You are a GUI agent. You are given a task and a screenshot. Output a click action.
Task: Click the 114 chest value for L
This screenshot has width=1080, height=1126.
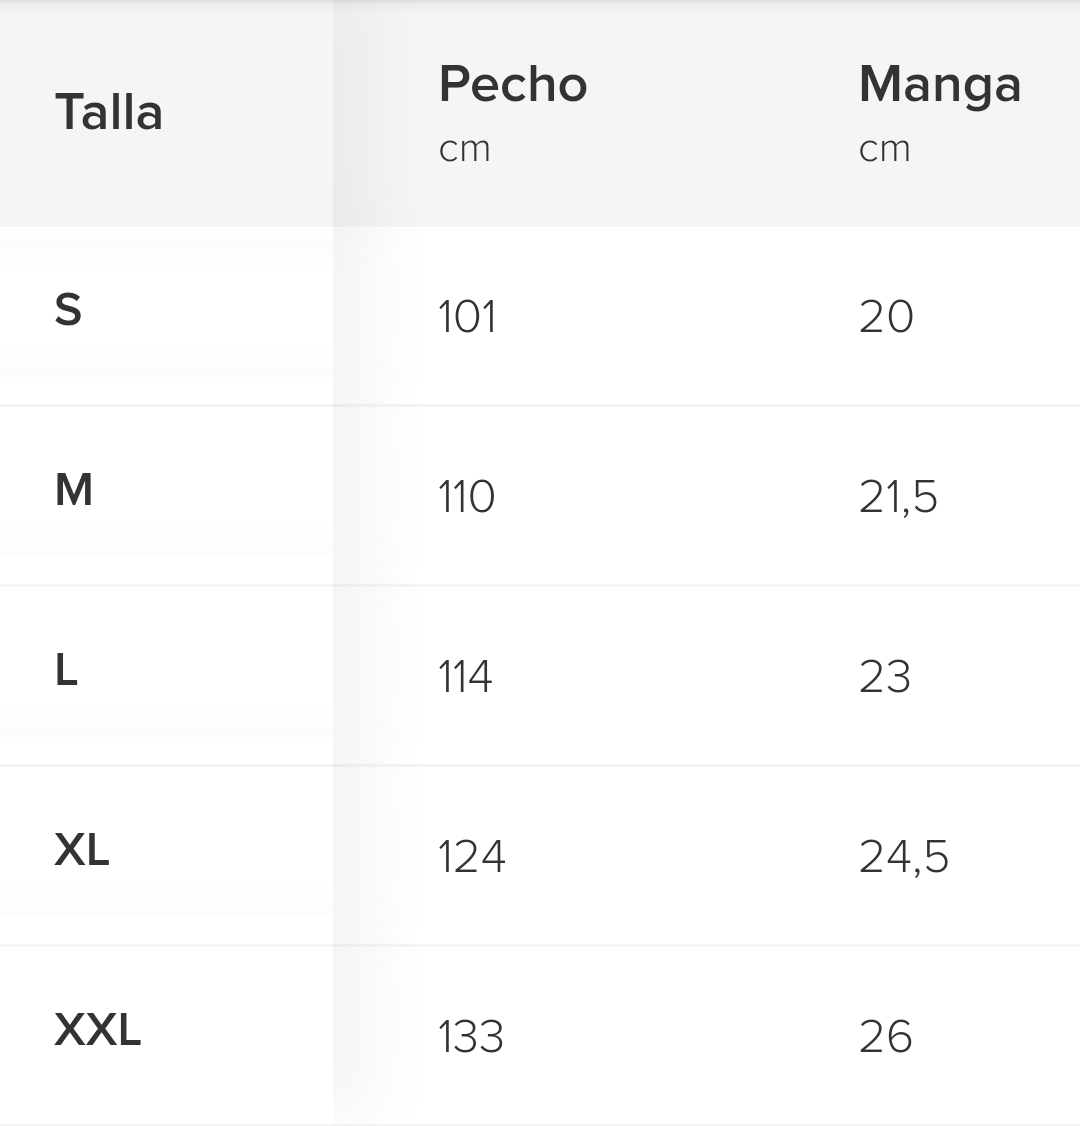point(465,677)
